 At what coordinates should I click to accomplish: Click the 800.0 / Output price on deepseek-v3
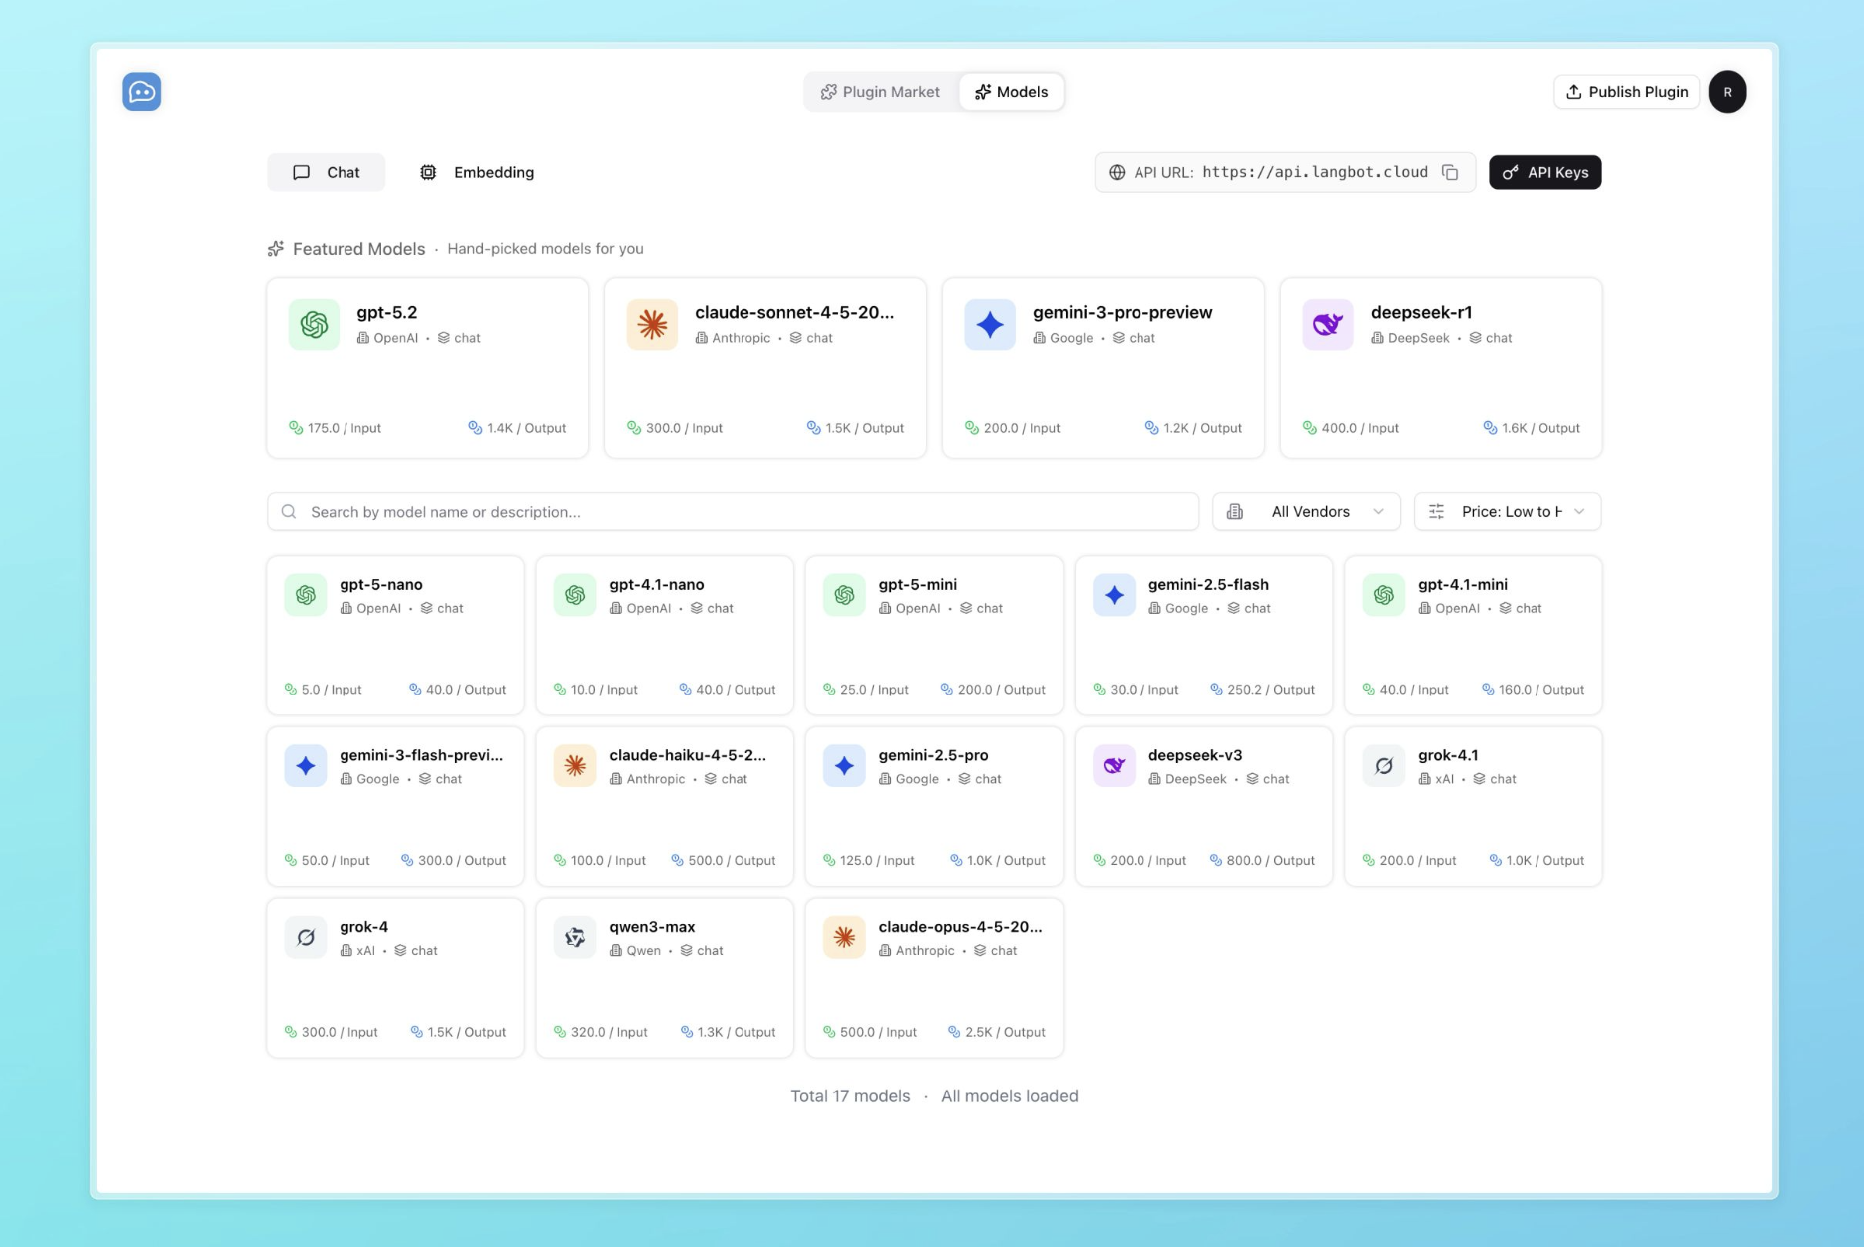(x=1262, y=861)
